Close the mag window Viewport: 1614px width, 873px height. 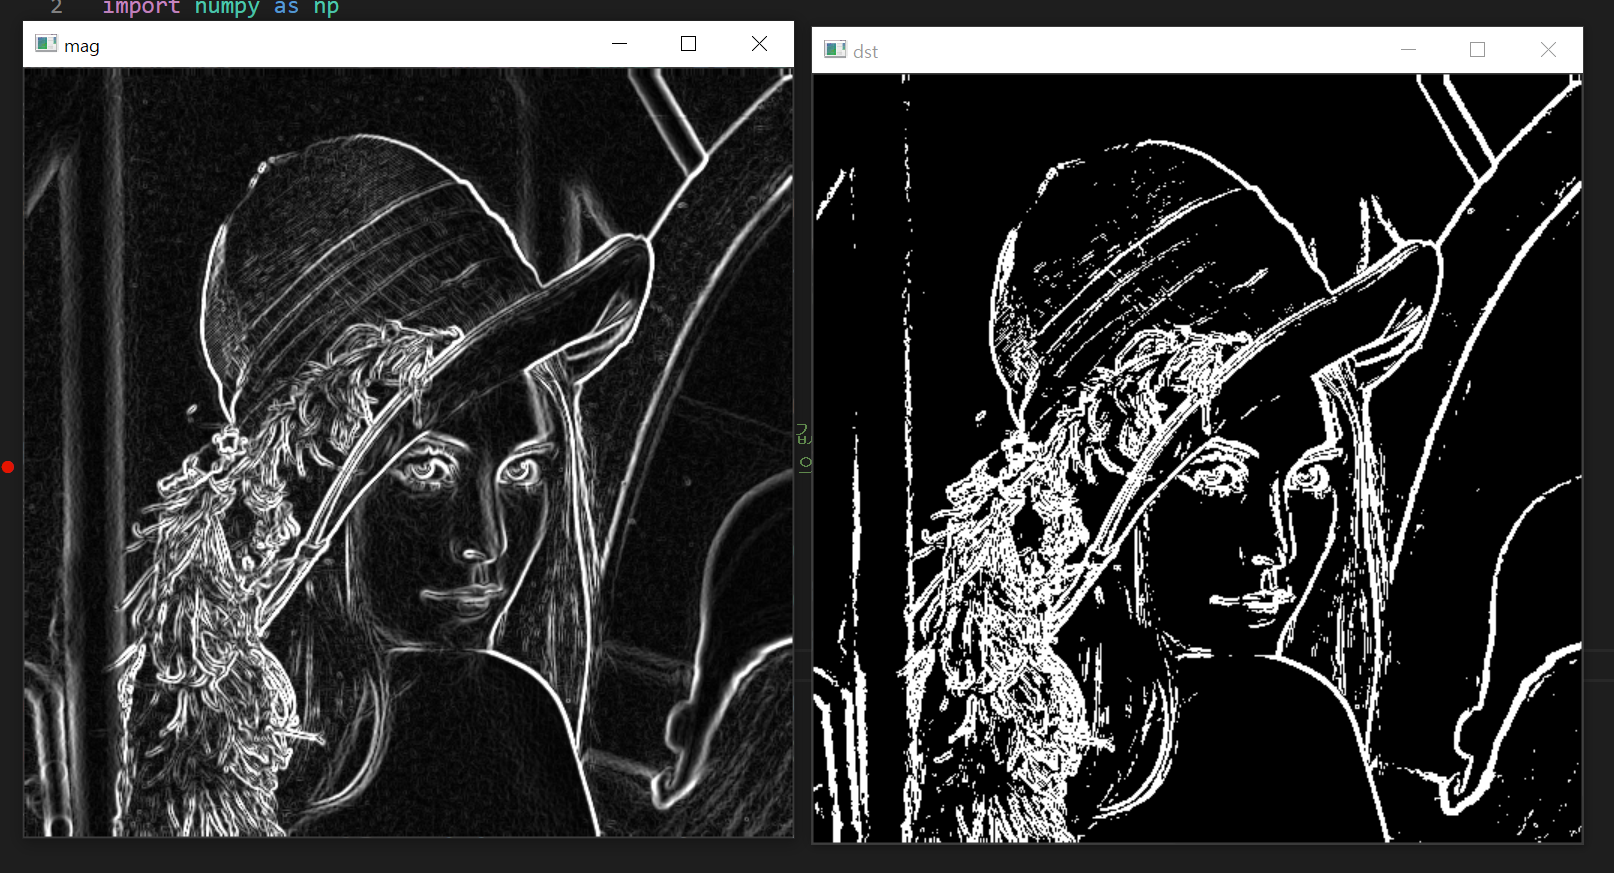tap(759, 44)
